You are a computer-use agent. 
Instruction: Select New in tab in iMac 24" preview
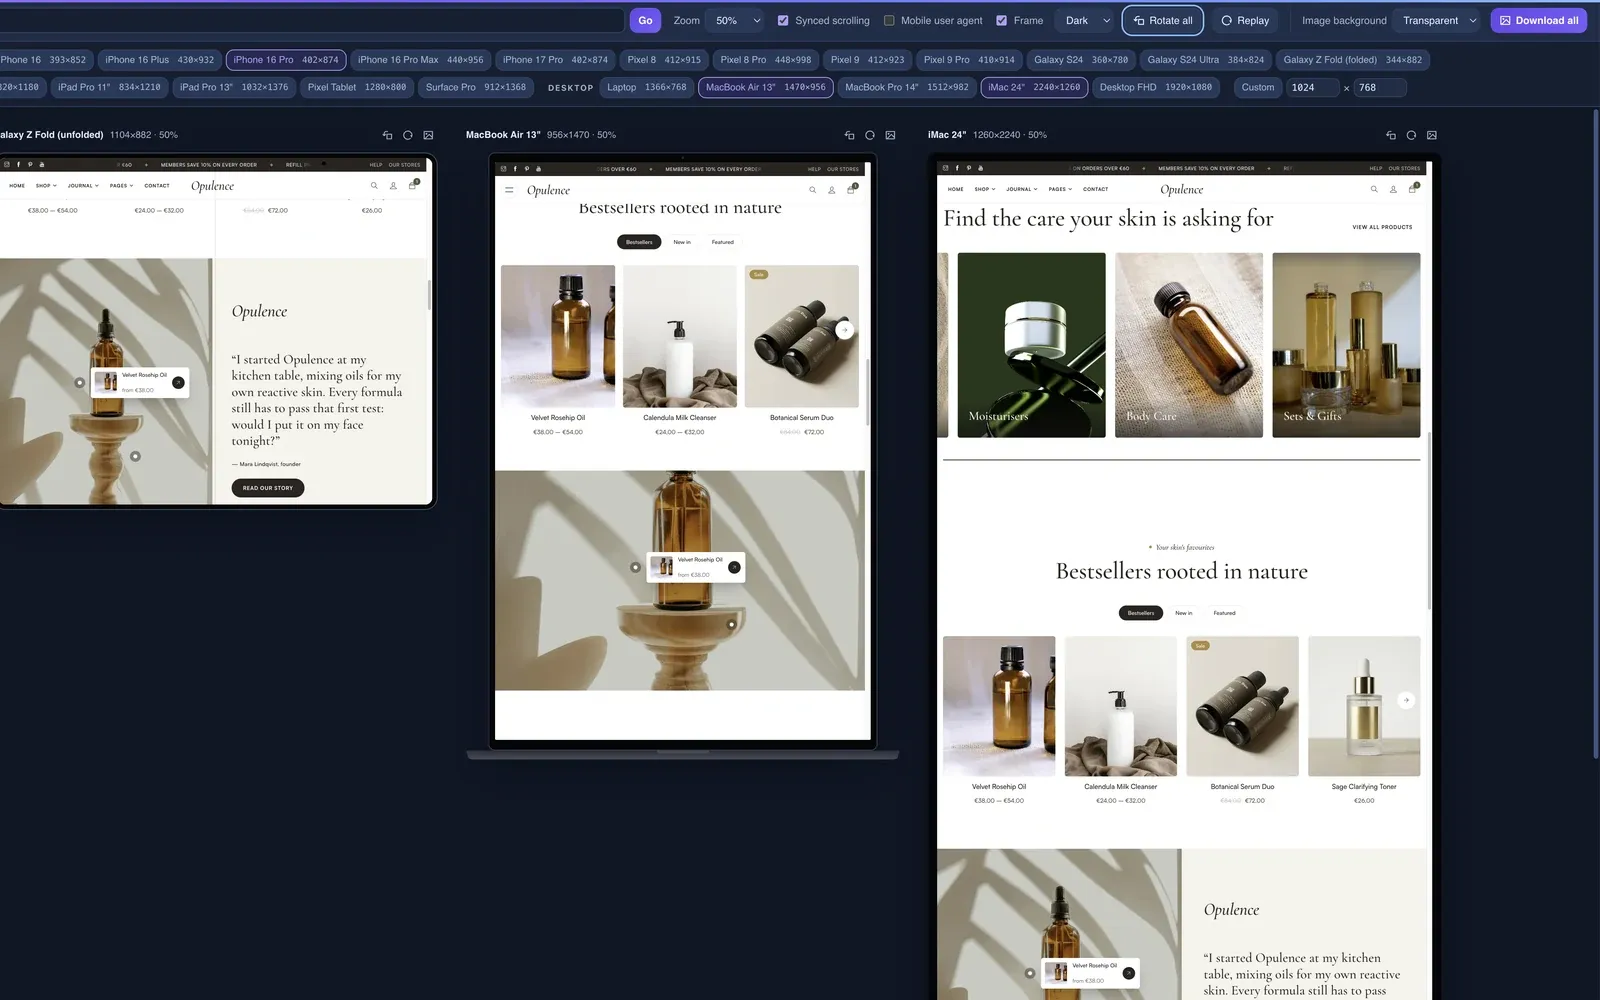pyautogui.click(x=1184, y=613)
